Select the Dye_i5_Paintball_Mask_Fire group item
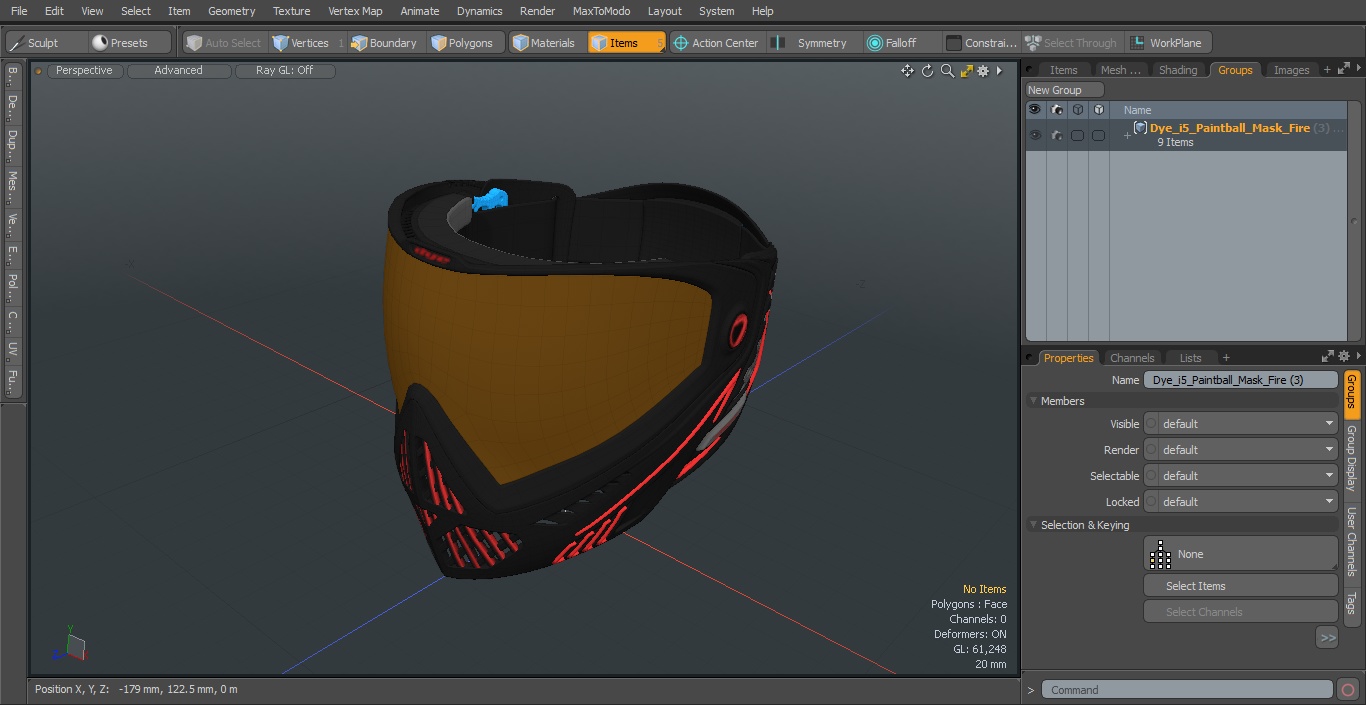This screenshot has width=1366, height=705. (1230, 128)
